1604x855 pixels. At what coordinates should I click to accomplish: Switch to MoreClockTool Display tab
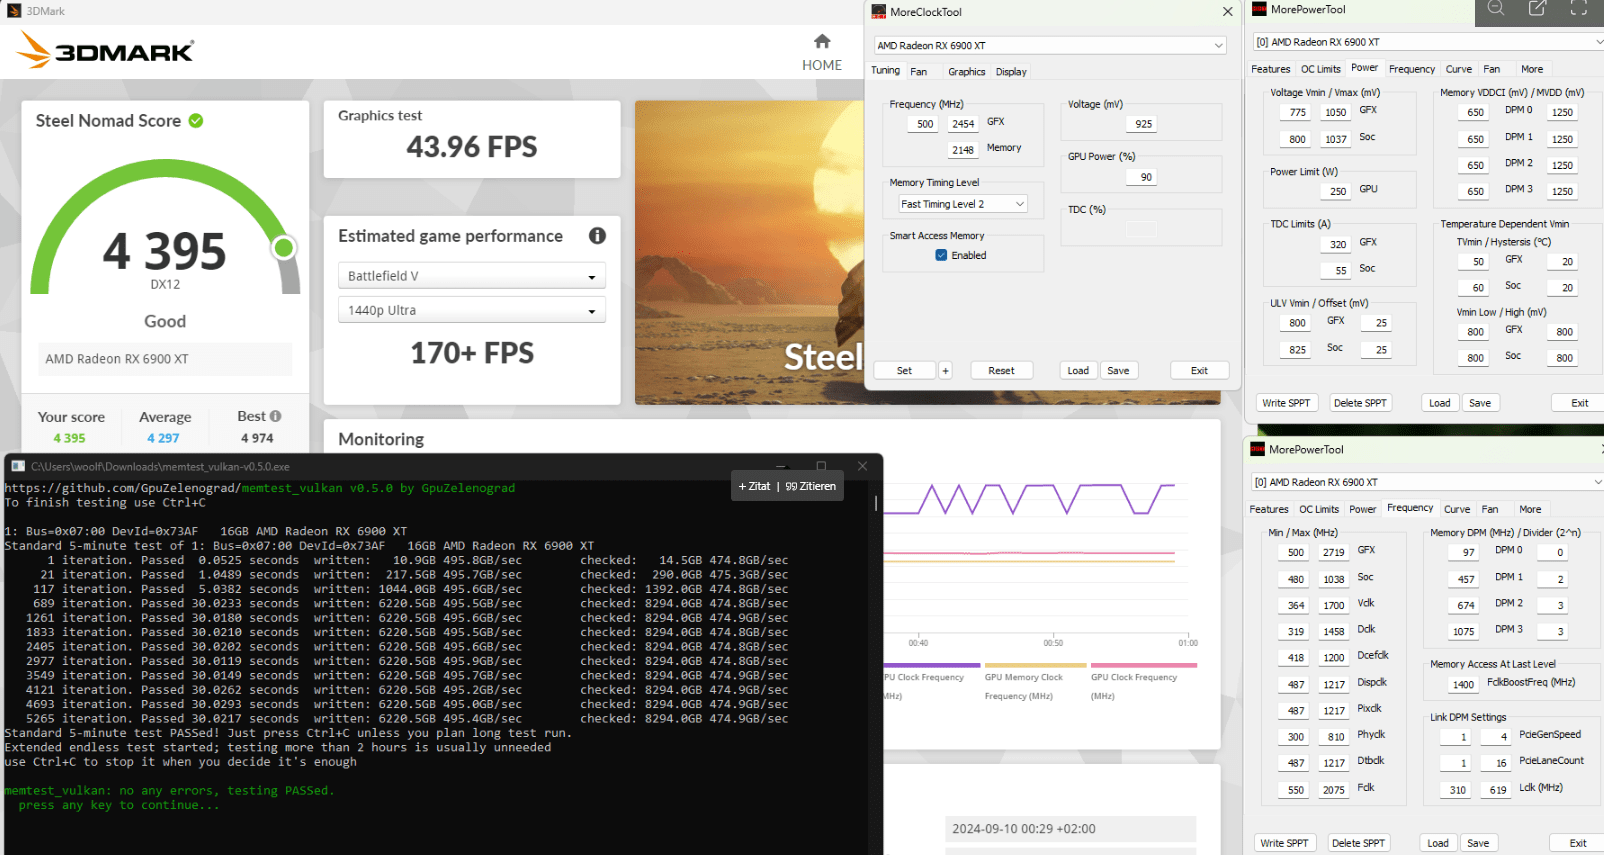coord(1011,72)
